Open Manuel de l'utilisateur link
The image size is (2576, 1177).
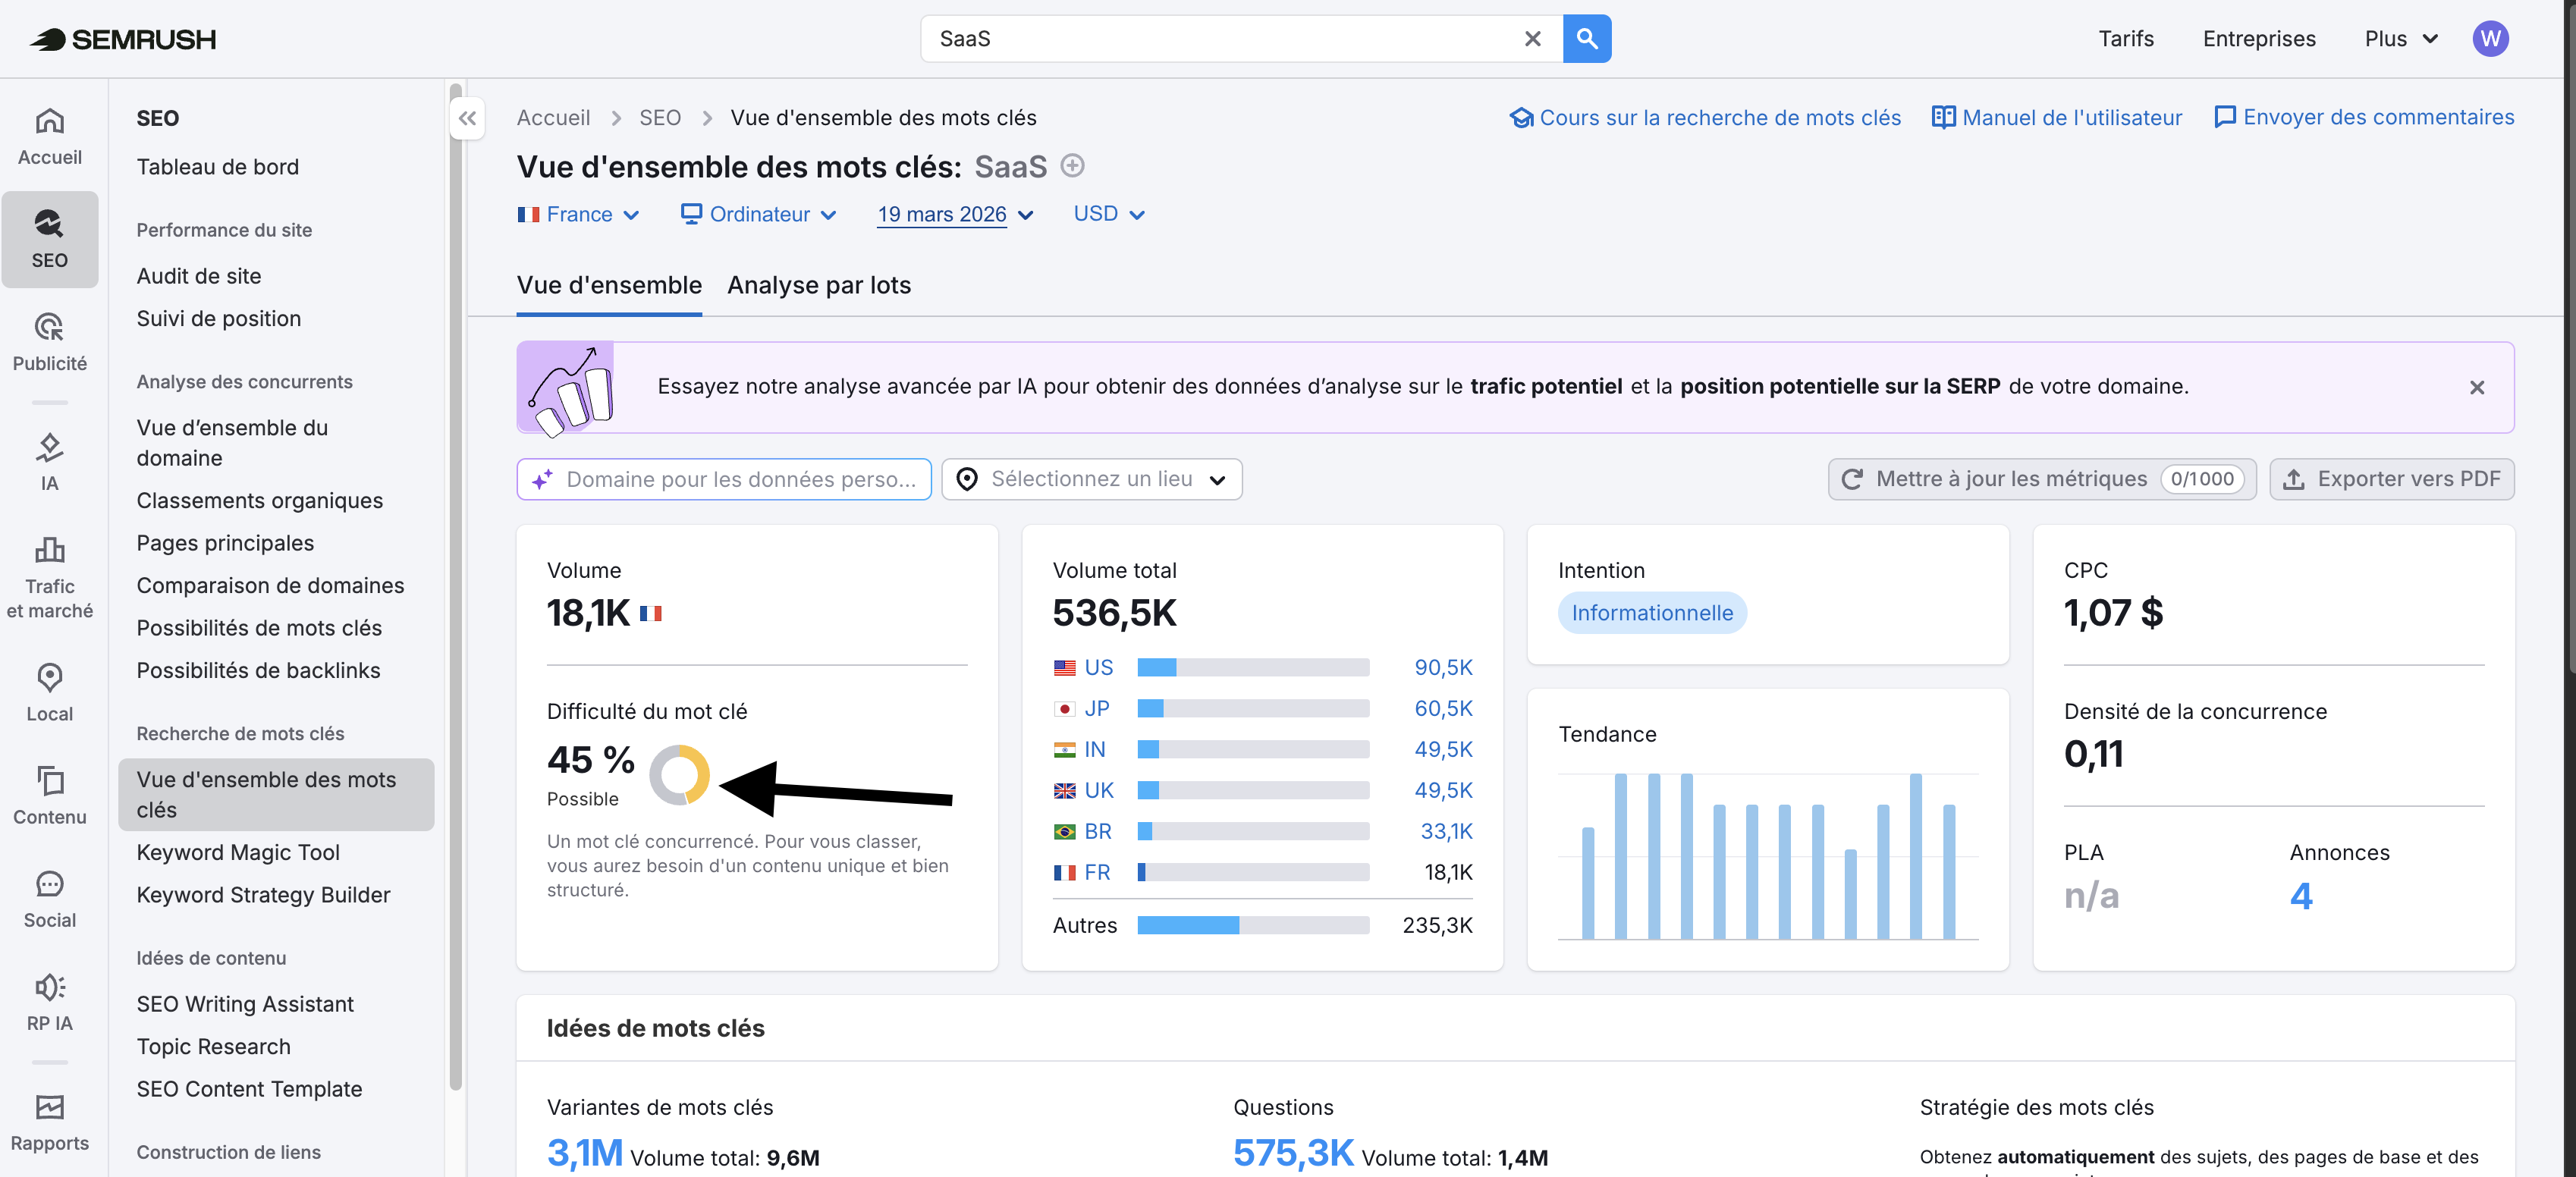pyautogui.click(x=2056, y=118)
